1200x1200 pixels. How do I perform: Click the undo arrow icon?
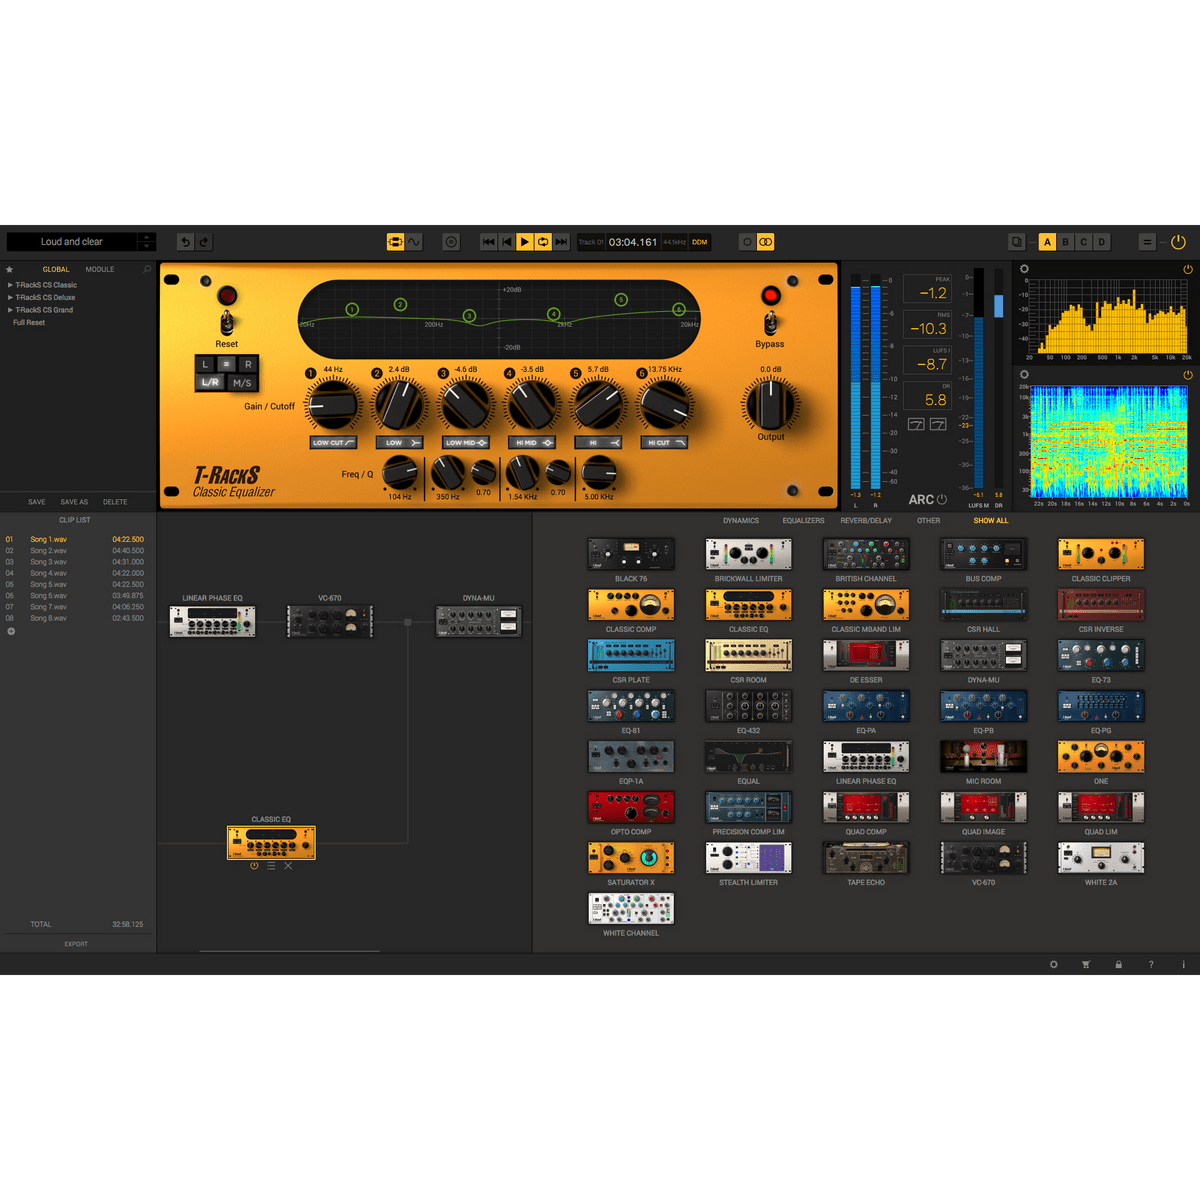[185, 242]
